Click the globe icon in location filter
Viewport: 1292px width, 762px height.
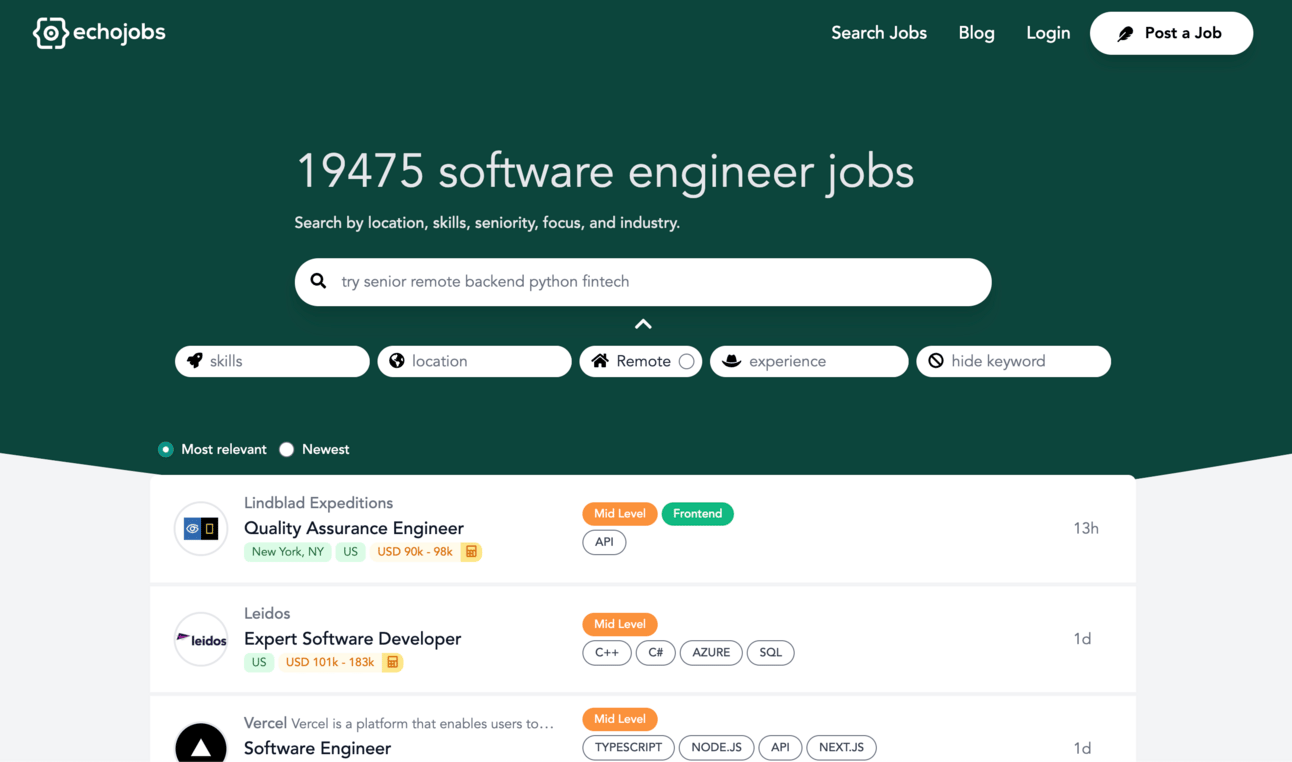(x=397, y=361)
